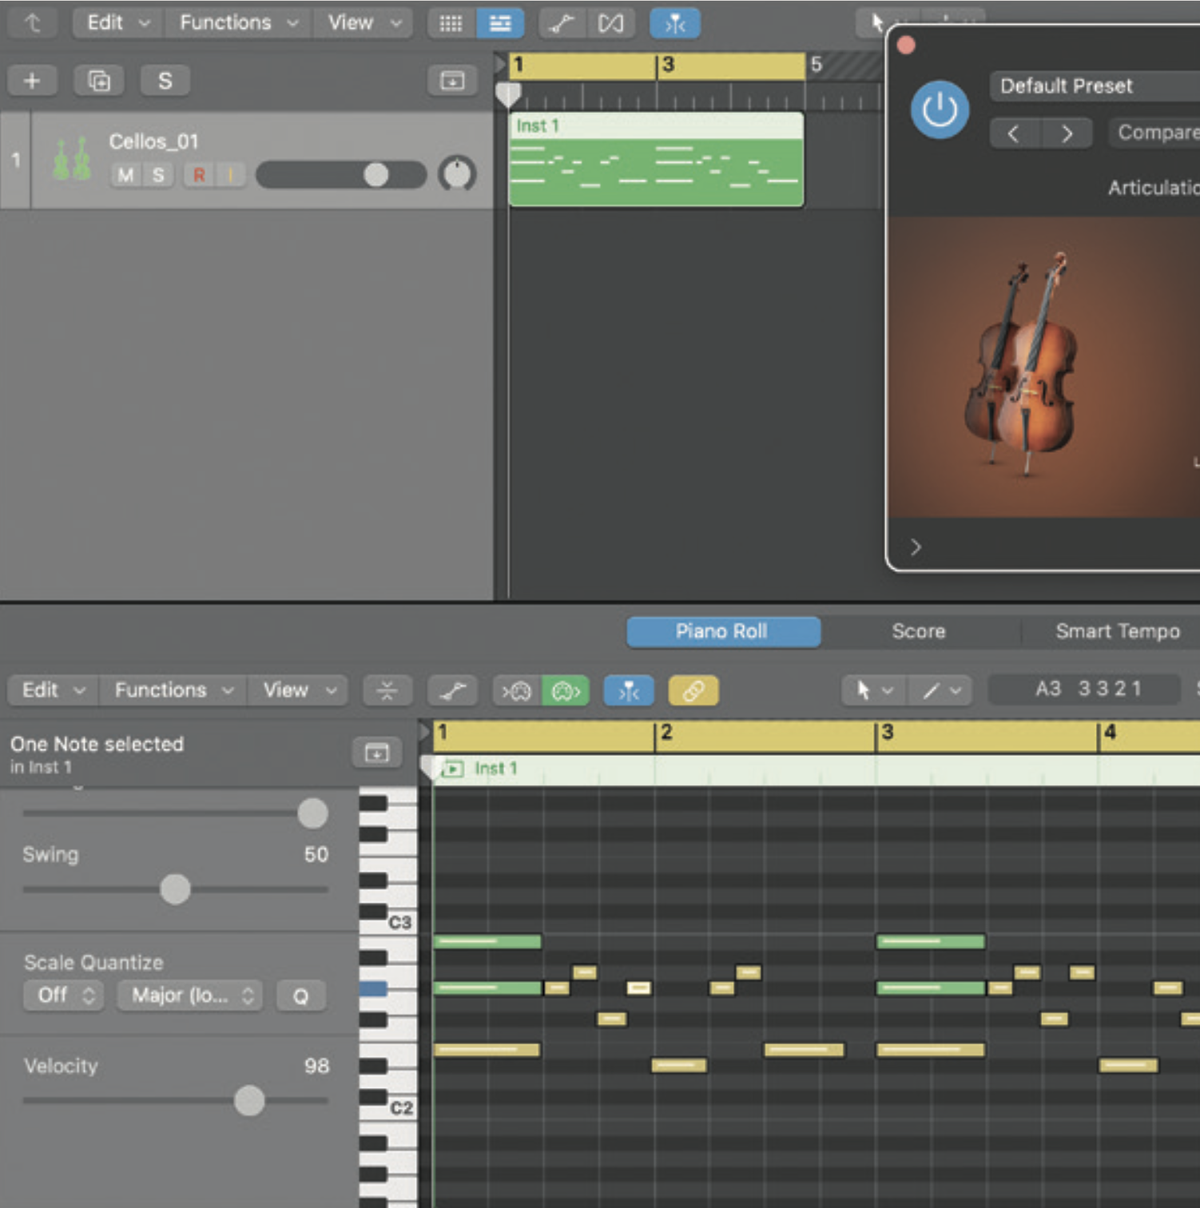
Task: Expand the Functions menu in the Piano Roll
Action: click(171, 690)
